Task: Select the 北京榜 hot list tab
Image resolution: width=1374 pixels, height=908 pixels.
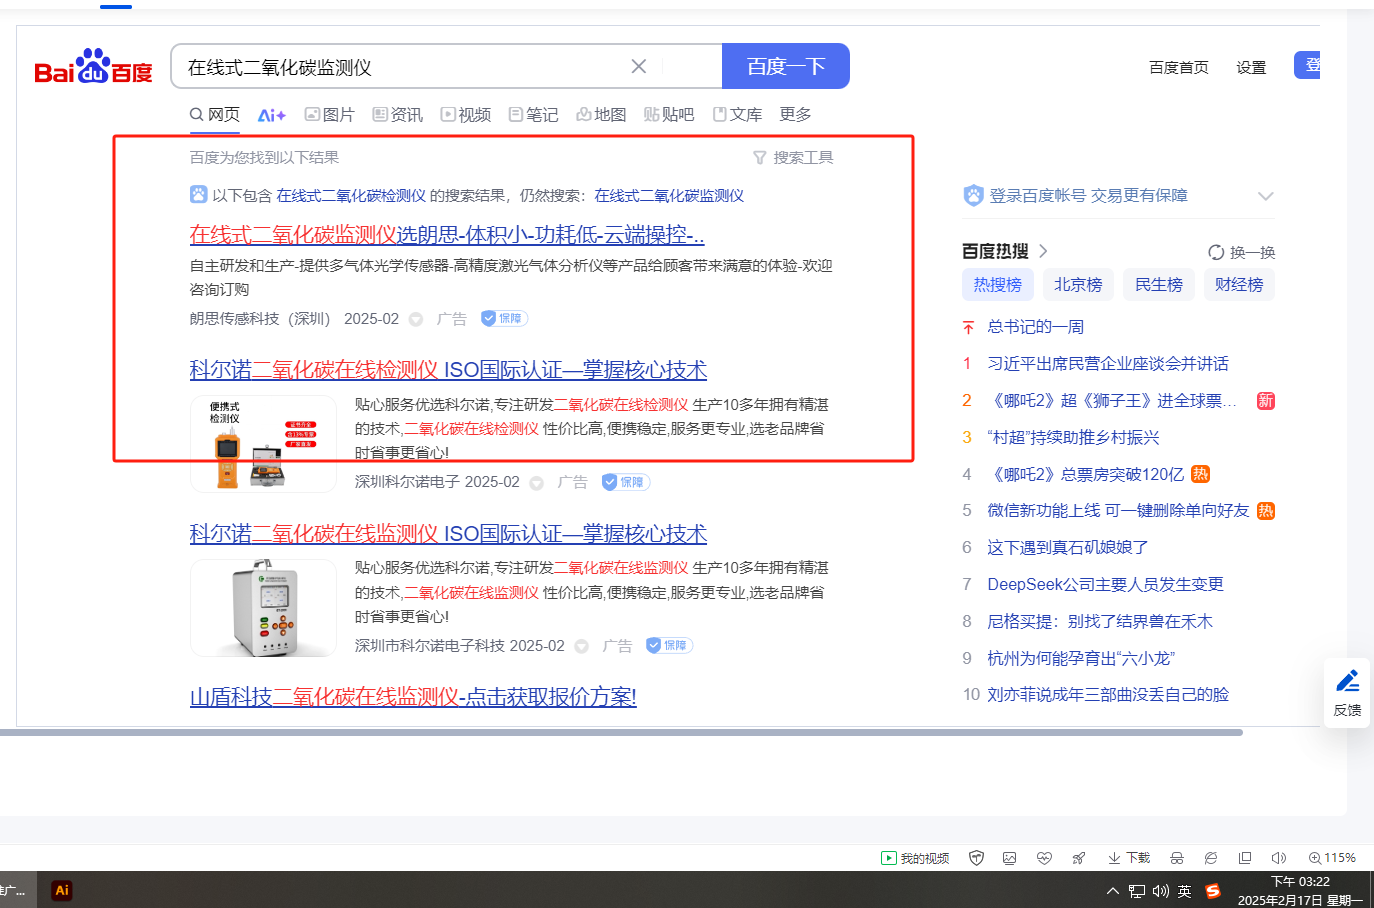Action: click(x=1078, y=285)
